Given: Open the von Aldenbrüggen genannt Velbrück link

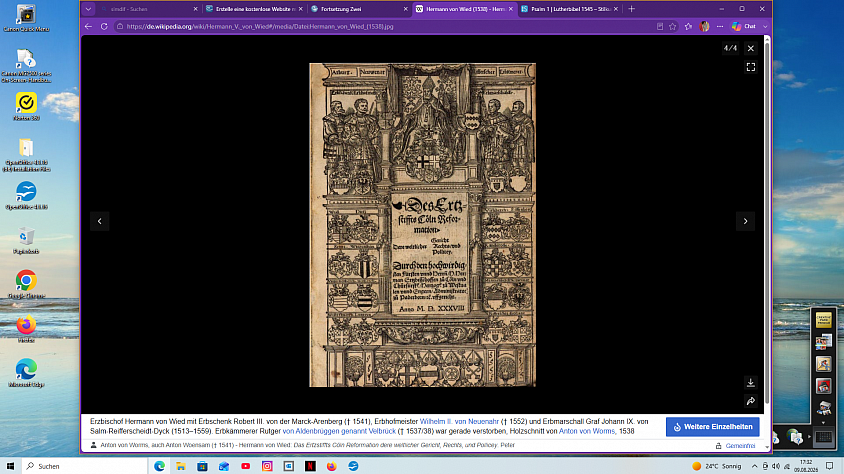Looking at the screenshot, I should [339, 431].
